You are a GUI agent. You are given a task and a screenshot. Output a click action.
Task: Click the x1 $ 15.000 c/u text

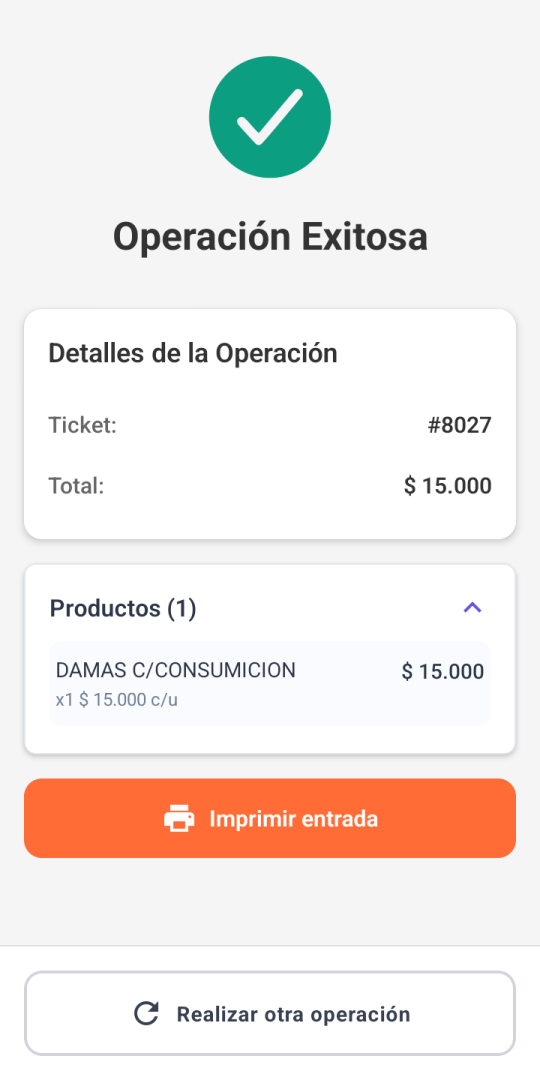coord(117,700)
